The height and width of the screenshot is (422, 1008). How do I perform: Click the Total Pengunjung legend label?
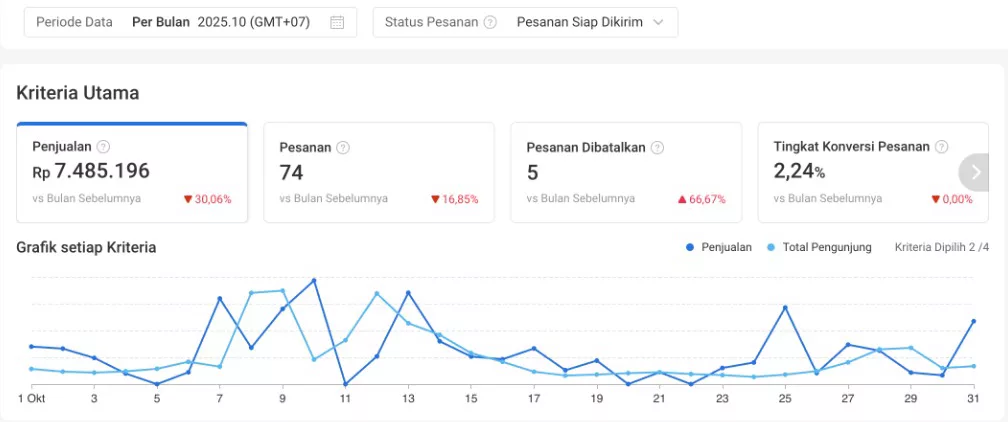[827, 247]
